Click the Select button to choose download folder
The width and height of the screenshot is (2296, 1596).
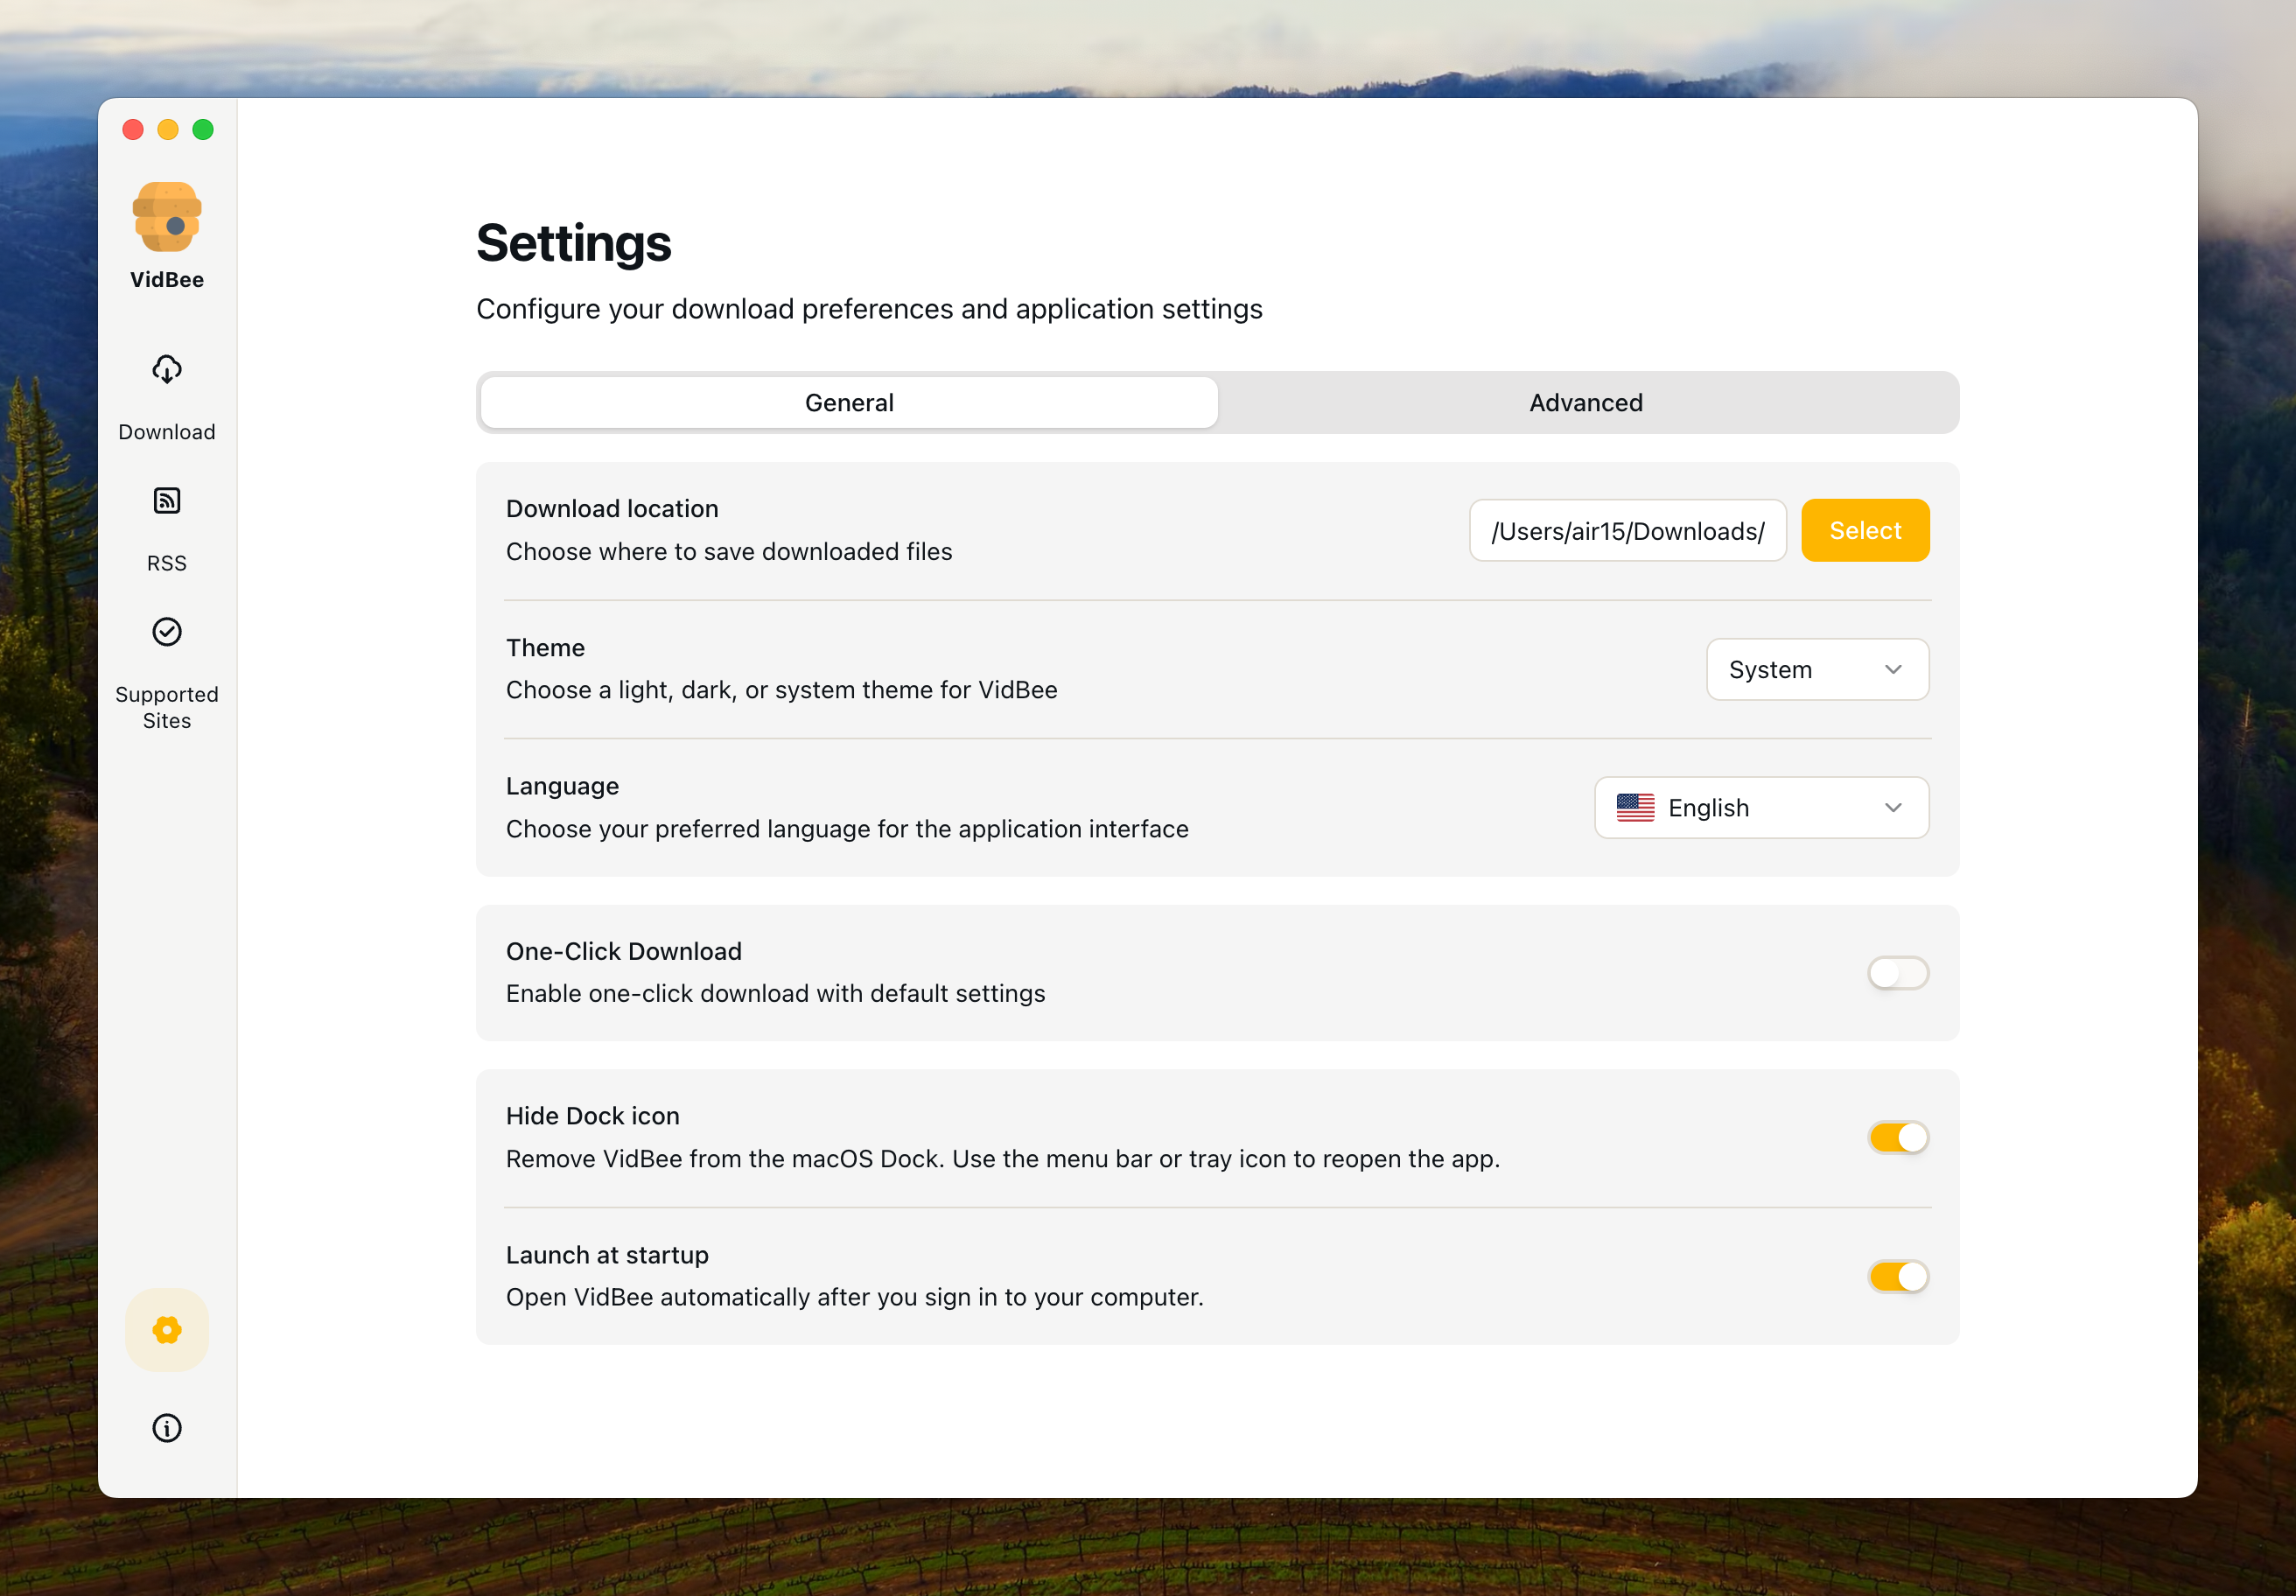pyautogui.click(x=1864, y=530)
